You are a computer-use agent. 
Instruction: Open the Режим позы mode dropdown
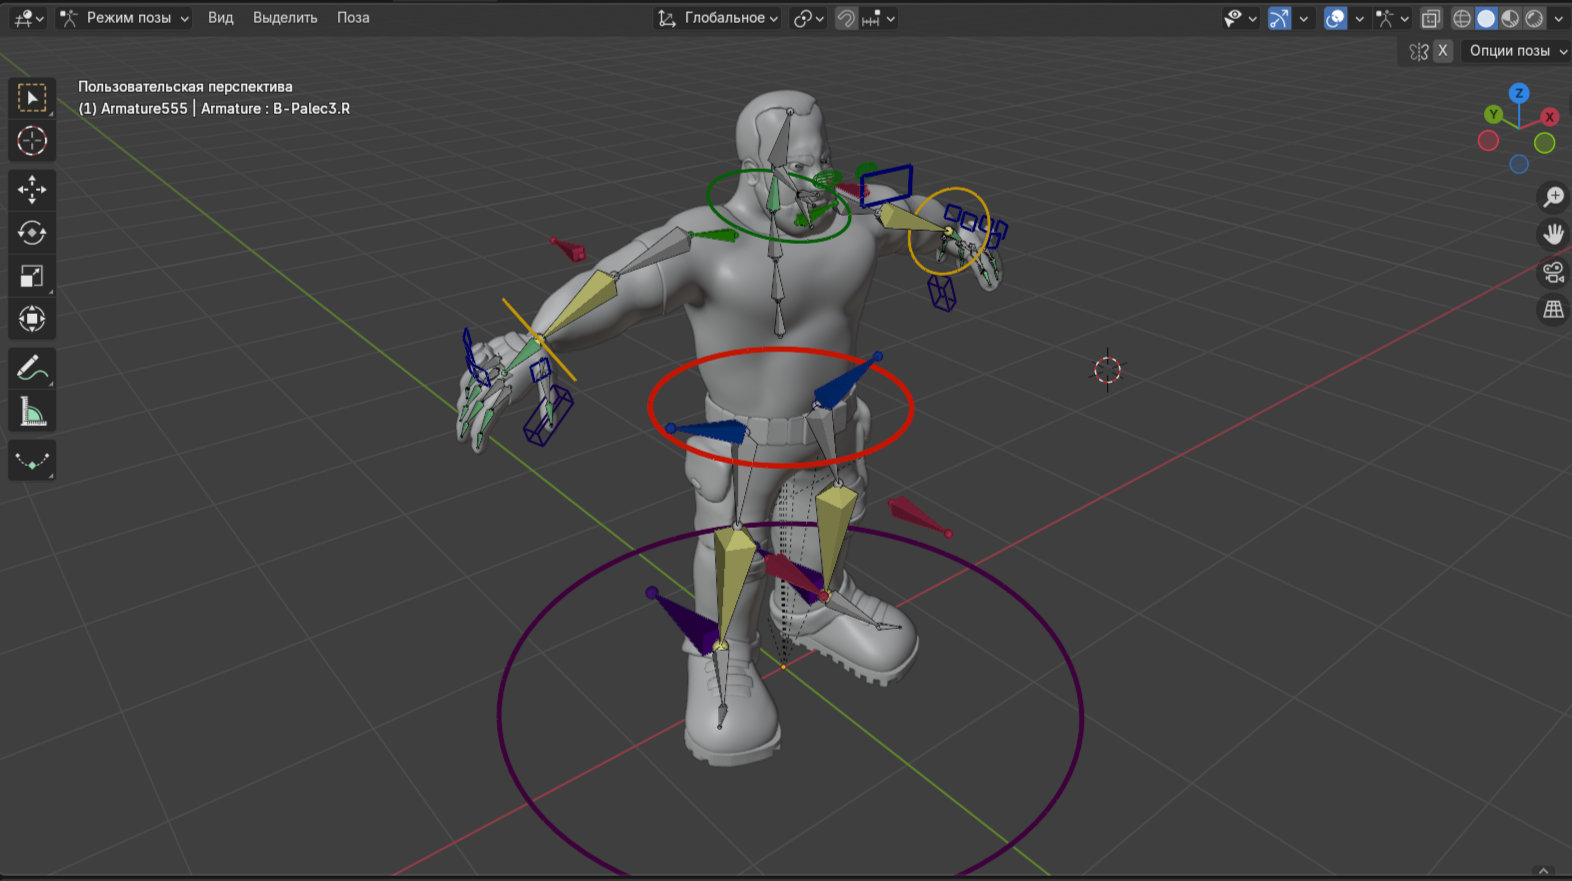[x=125, y=18]
